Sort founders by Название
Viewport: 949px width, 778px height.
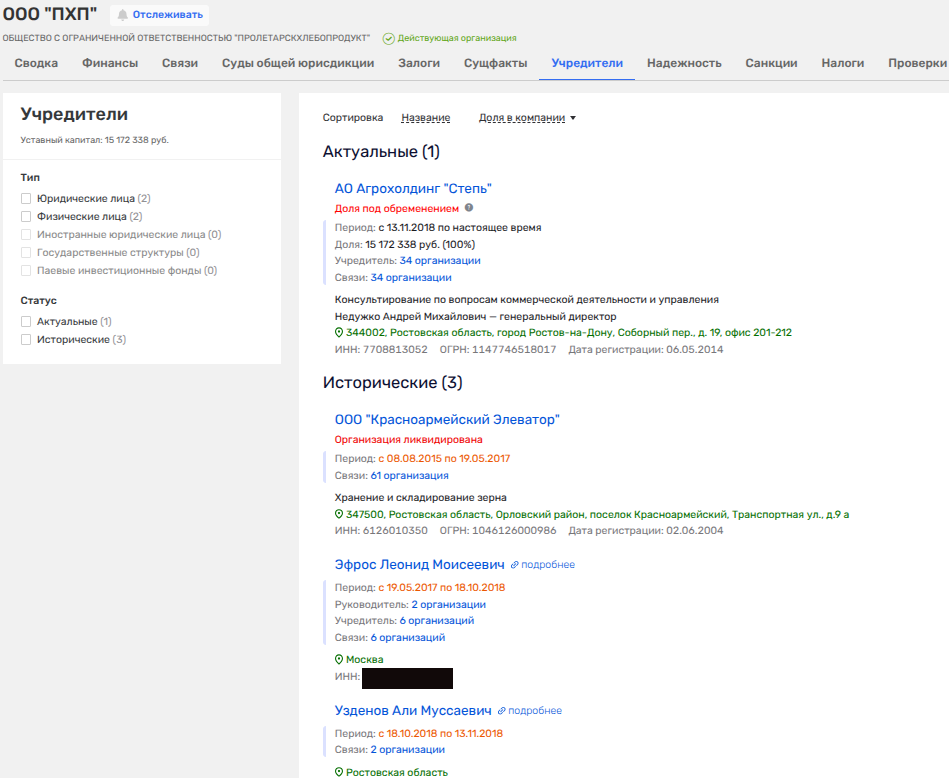(425, 118)
